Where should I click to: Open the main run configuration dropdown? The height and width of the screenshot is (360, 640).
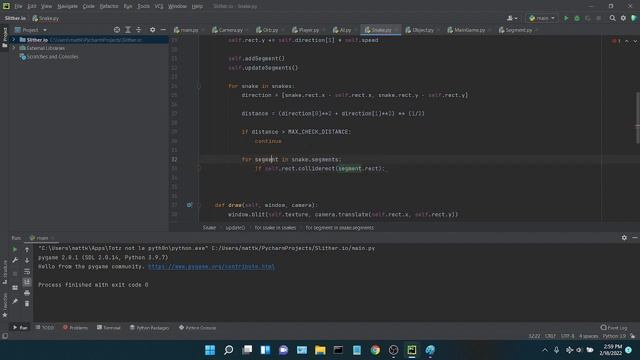click(542, 18)
